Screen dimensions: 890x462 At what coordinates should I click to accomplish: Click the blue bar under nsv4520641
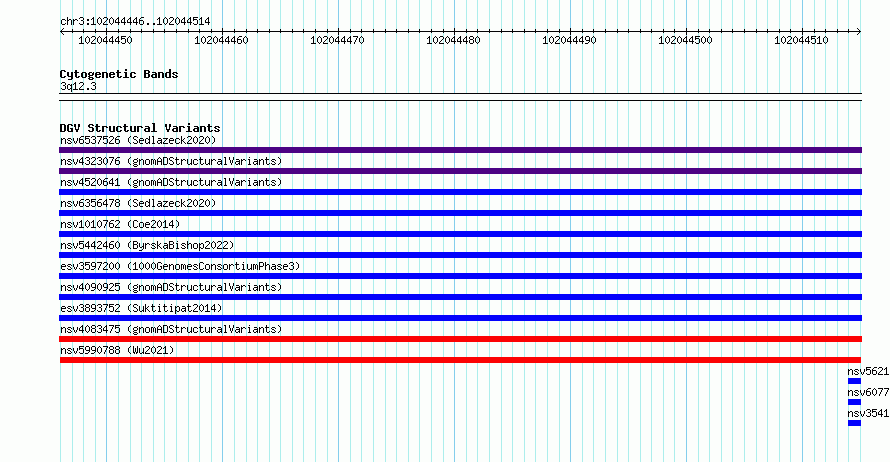pyautogui.click(x=460, y=192)
